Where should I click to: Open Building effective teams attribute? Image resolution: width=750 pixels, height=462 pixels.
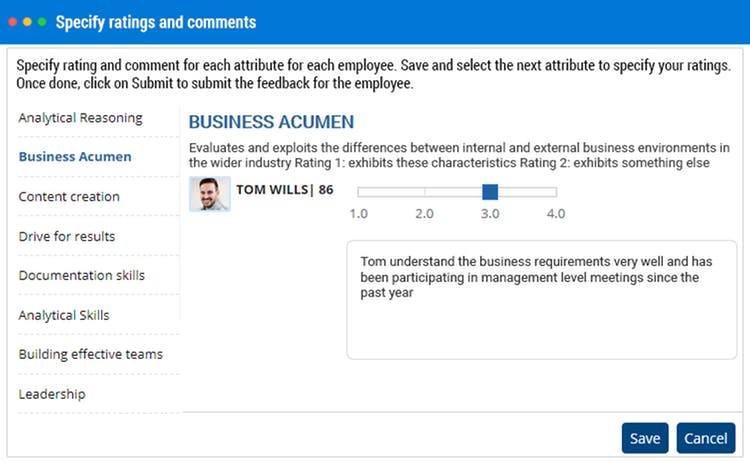point(90,354)
